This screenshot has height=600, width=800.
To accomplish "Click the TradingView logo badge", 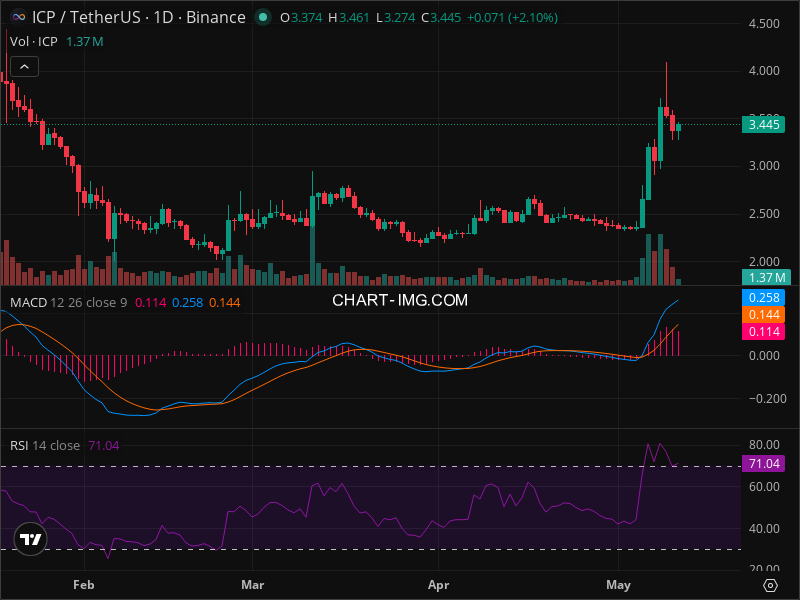I will tap(31, 539).
